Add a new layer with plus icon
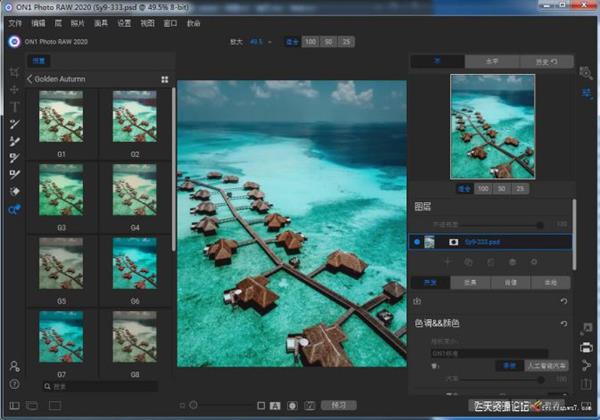The image size is (600, 420). click(x=445, y=261)
